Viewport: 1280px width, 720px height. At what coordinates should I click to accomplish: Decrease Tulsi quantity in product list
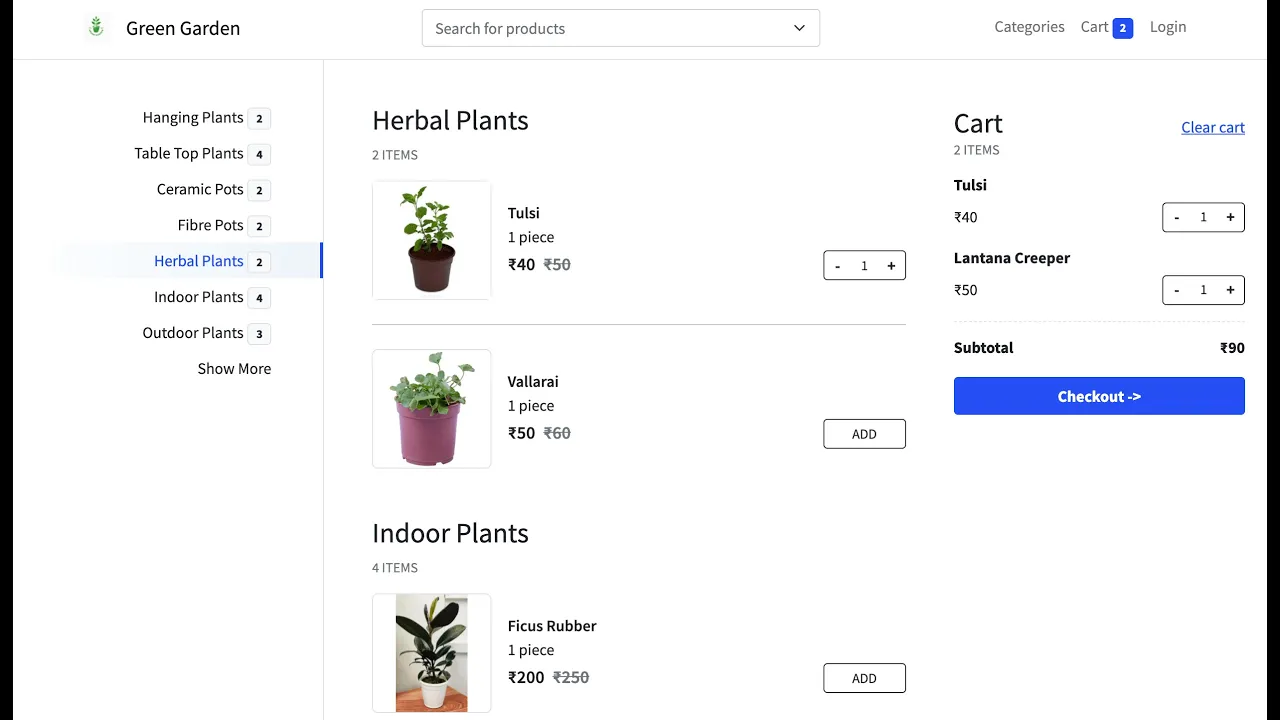tap(837, 266)
